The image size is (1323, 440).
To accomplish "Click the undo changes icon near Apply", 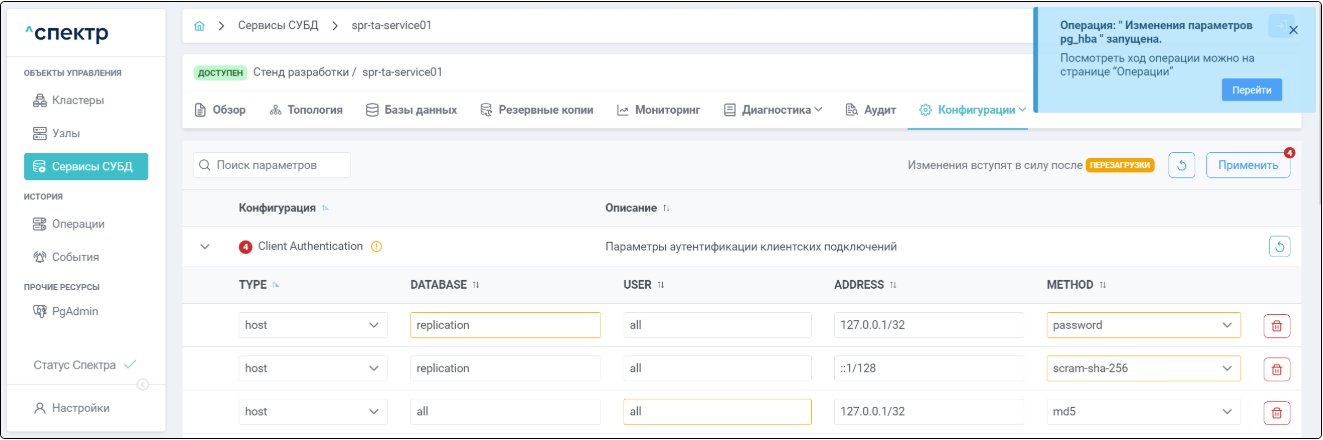I will pos(1182,165).
